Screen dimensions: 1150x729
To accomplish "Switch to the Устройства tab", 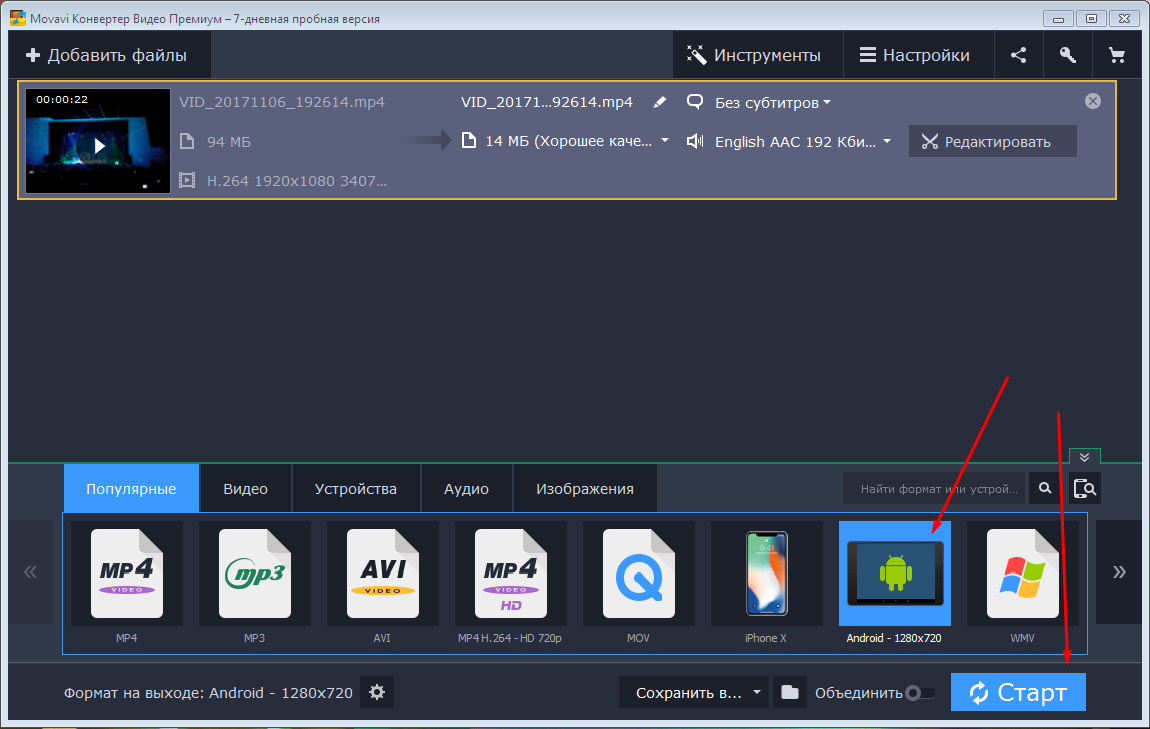I will click(x=355, y=489).
